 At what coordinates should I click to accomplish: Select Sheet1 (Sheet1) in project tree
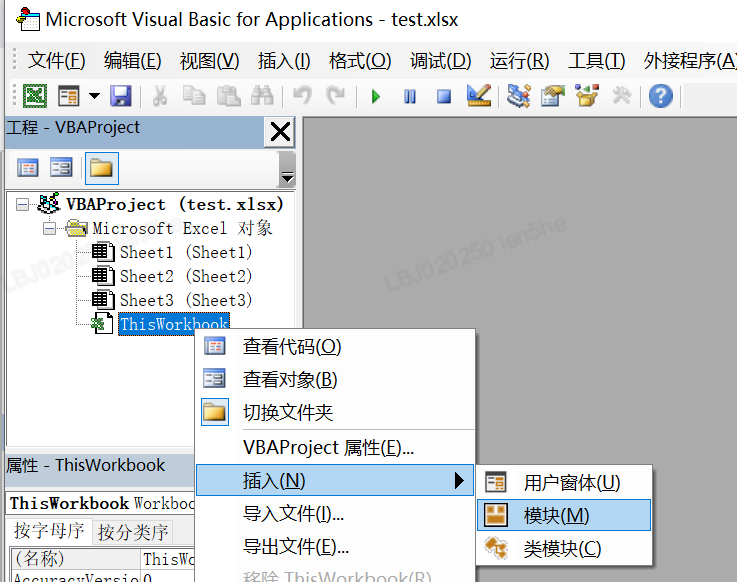coord(186,252)
